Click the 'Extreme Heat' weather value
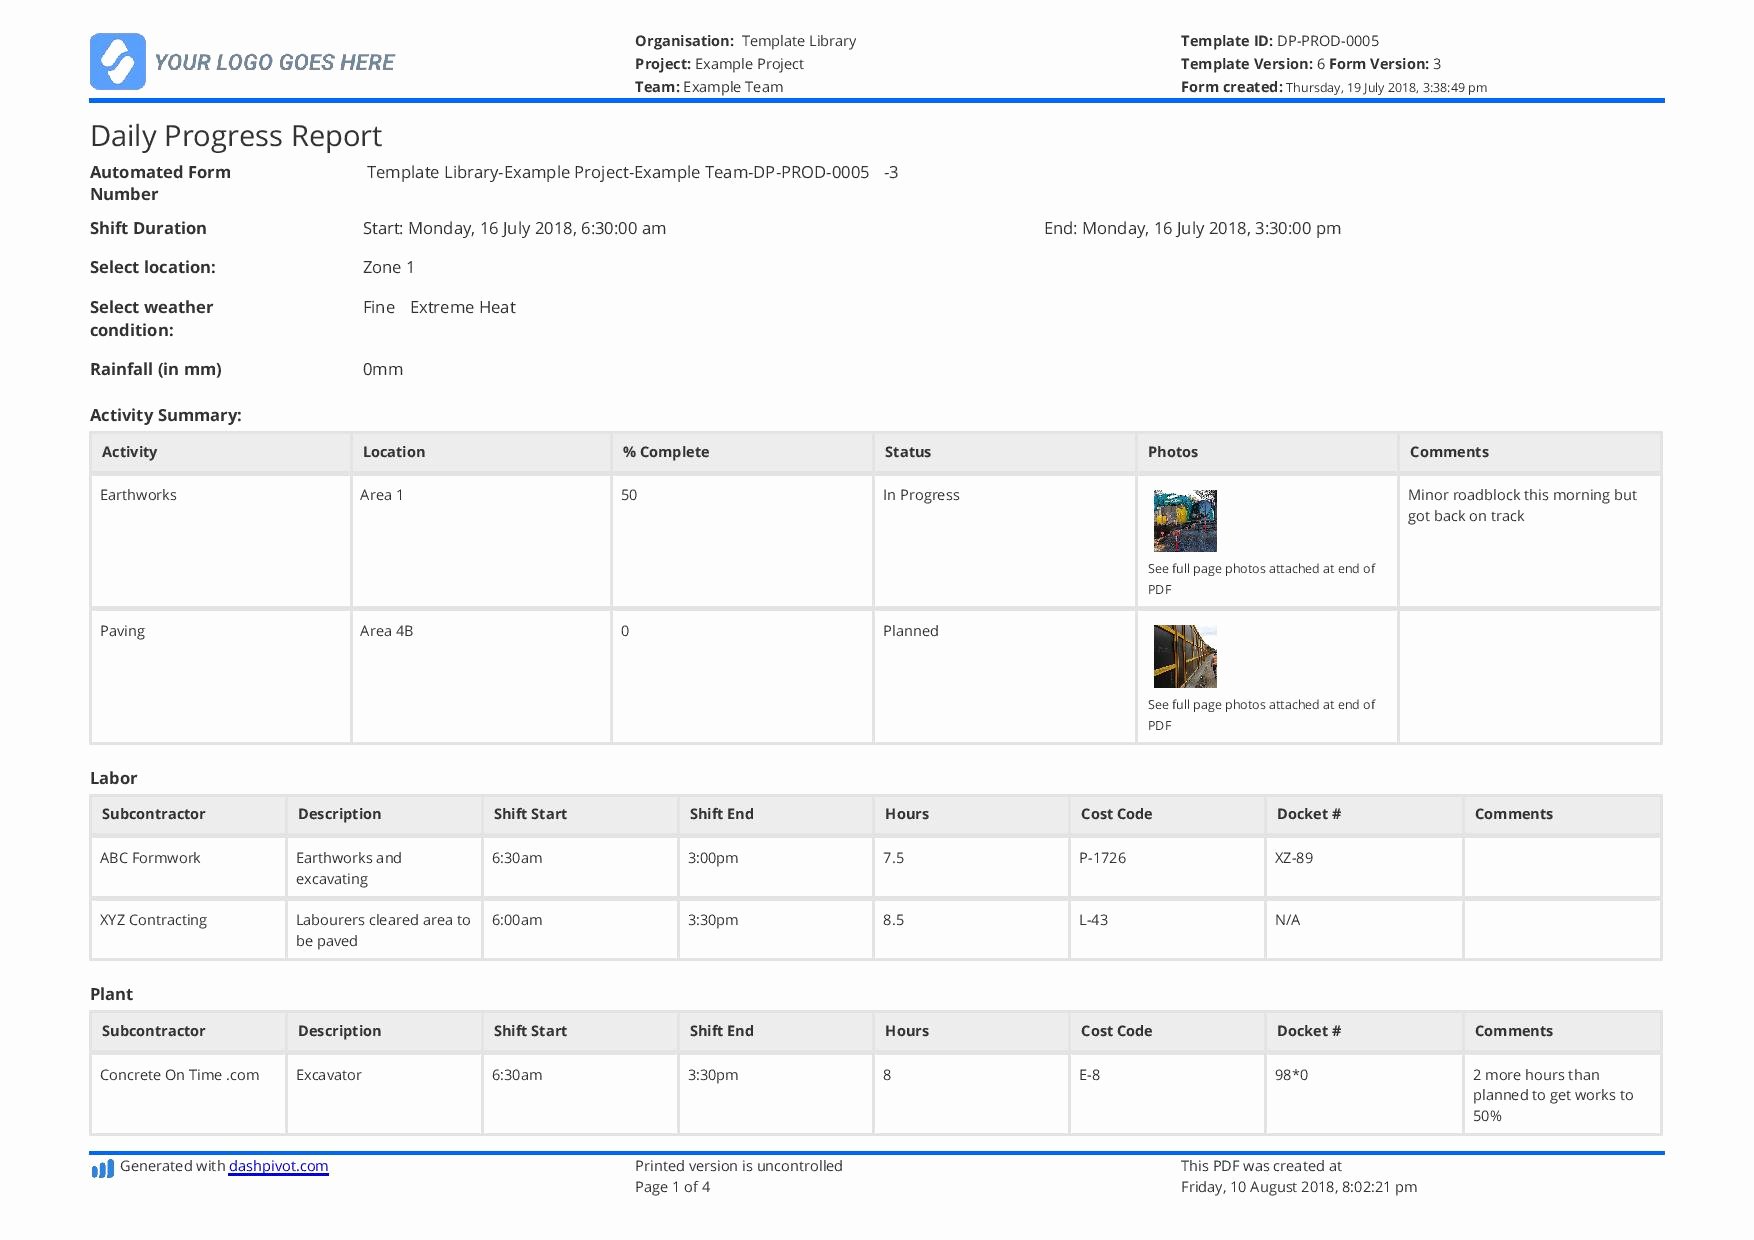 click(463, 307)
